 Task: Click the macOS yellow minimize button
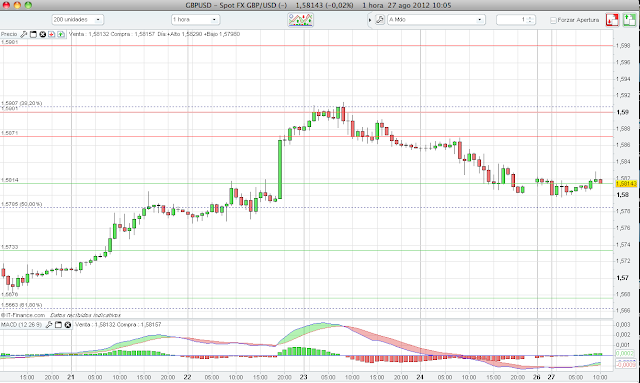tap(17, 5)
